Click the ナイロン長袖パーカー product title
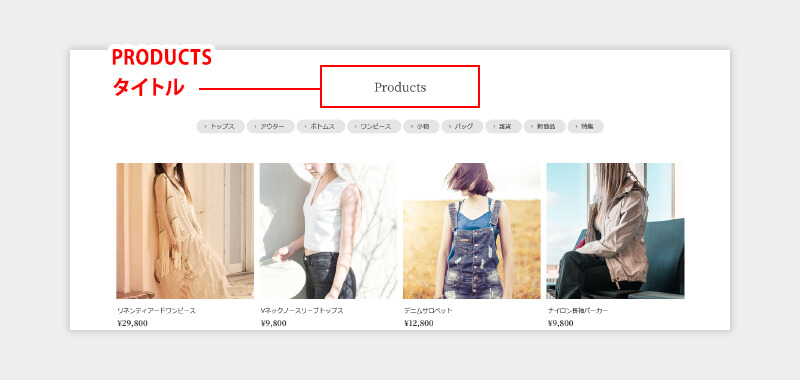Screen dimensions: 800x380 [x=578, y=311]
